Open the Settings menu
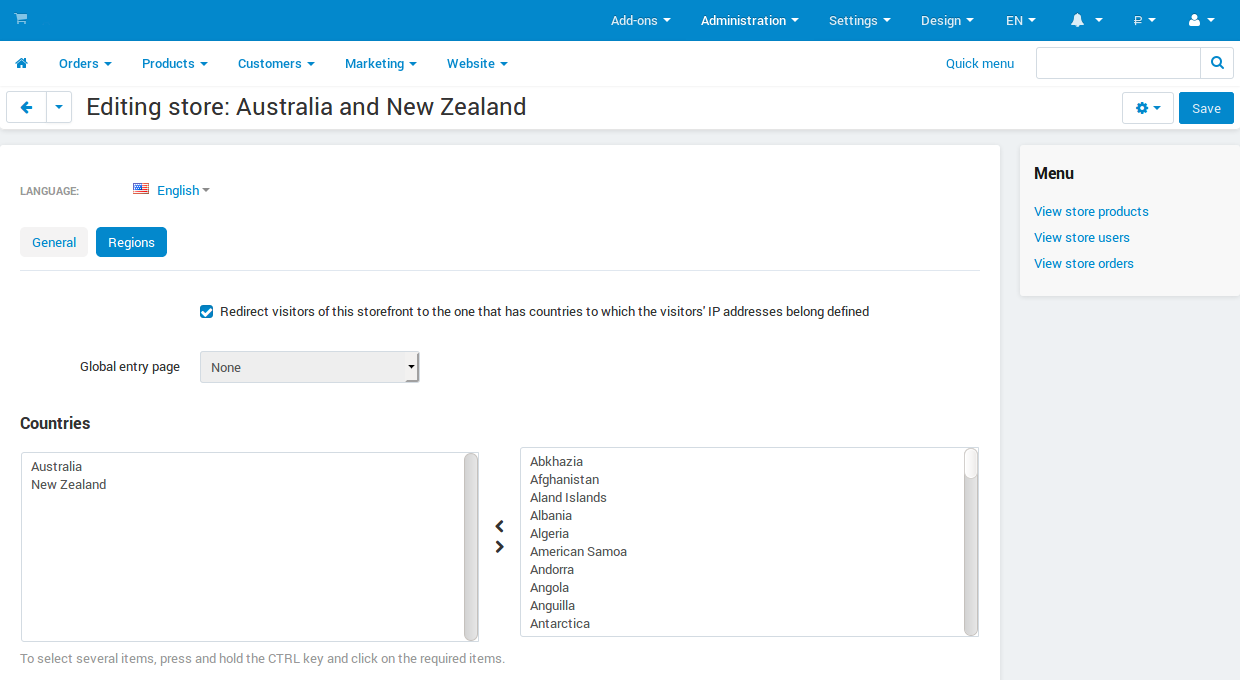 860,20
